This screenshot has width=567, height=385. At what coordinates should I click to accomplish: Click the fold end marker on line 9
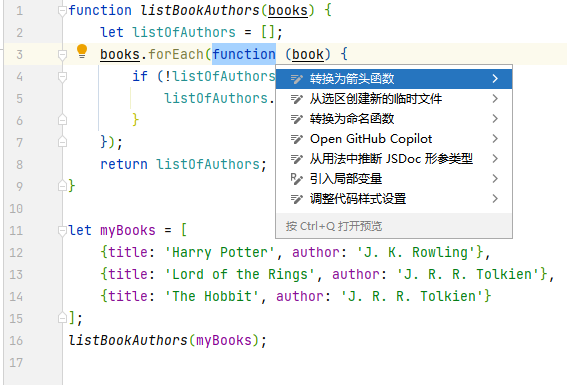62,186
